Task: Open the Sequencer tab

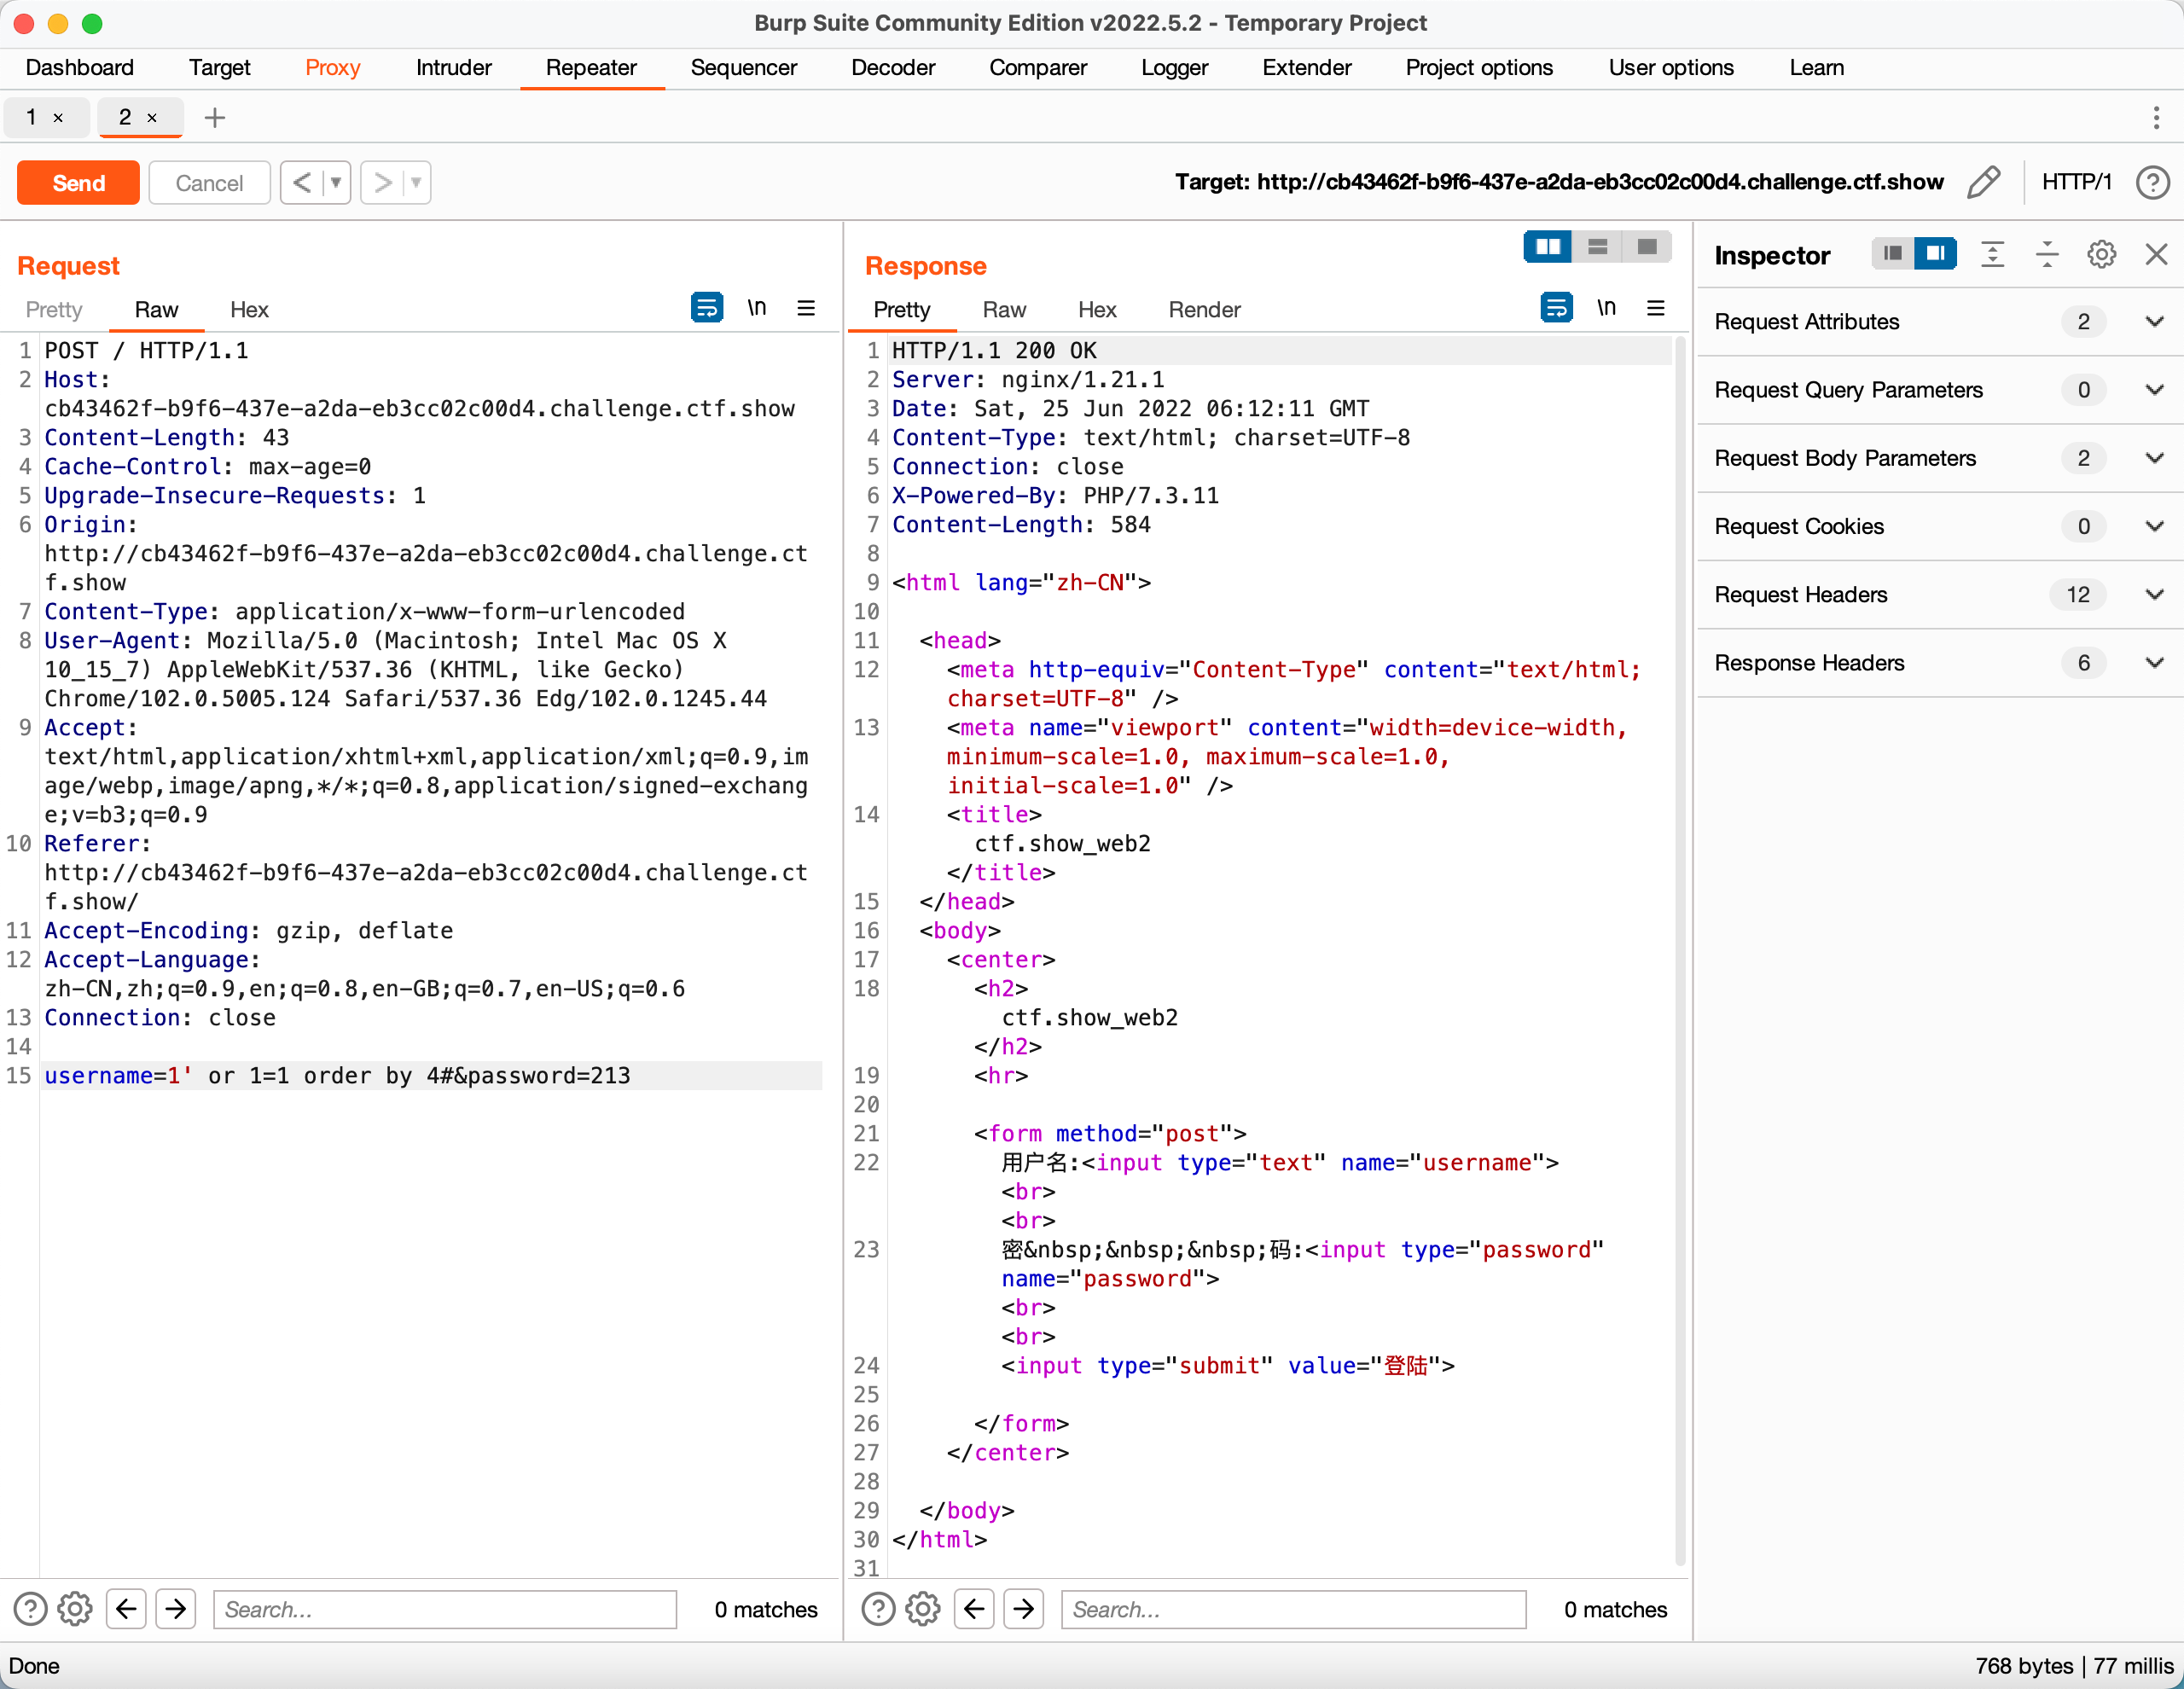Action: click(x=743, y=68)
